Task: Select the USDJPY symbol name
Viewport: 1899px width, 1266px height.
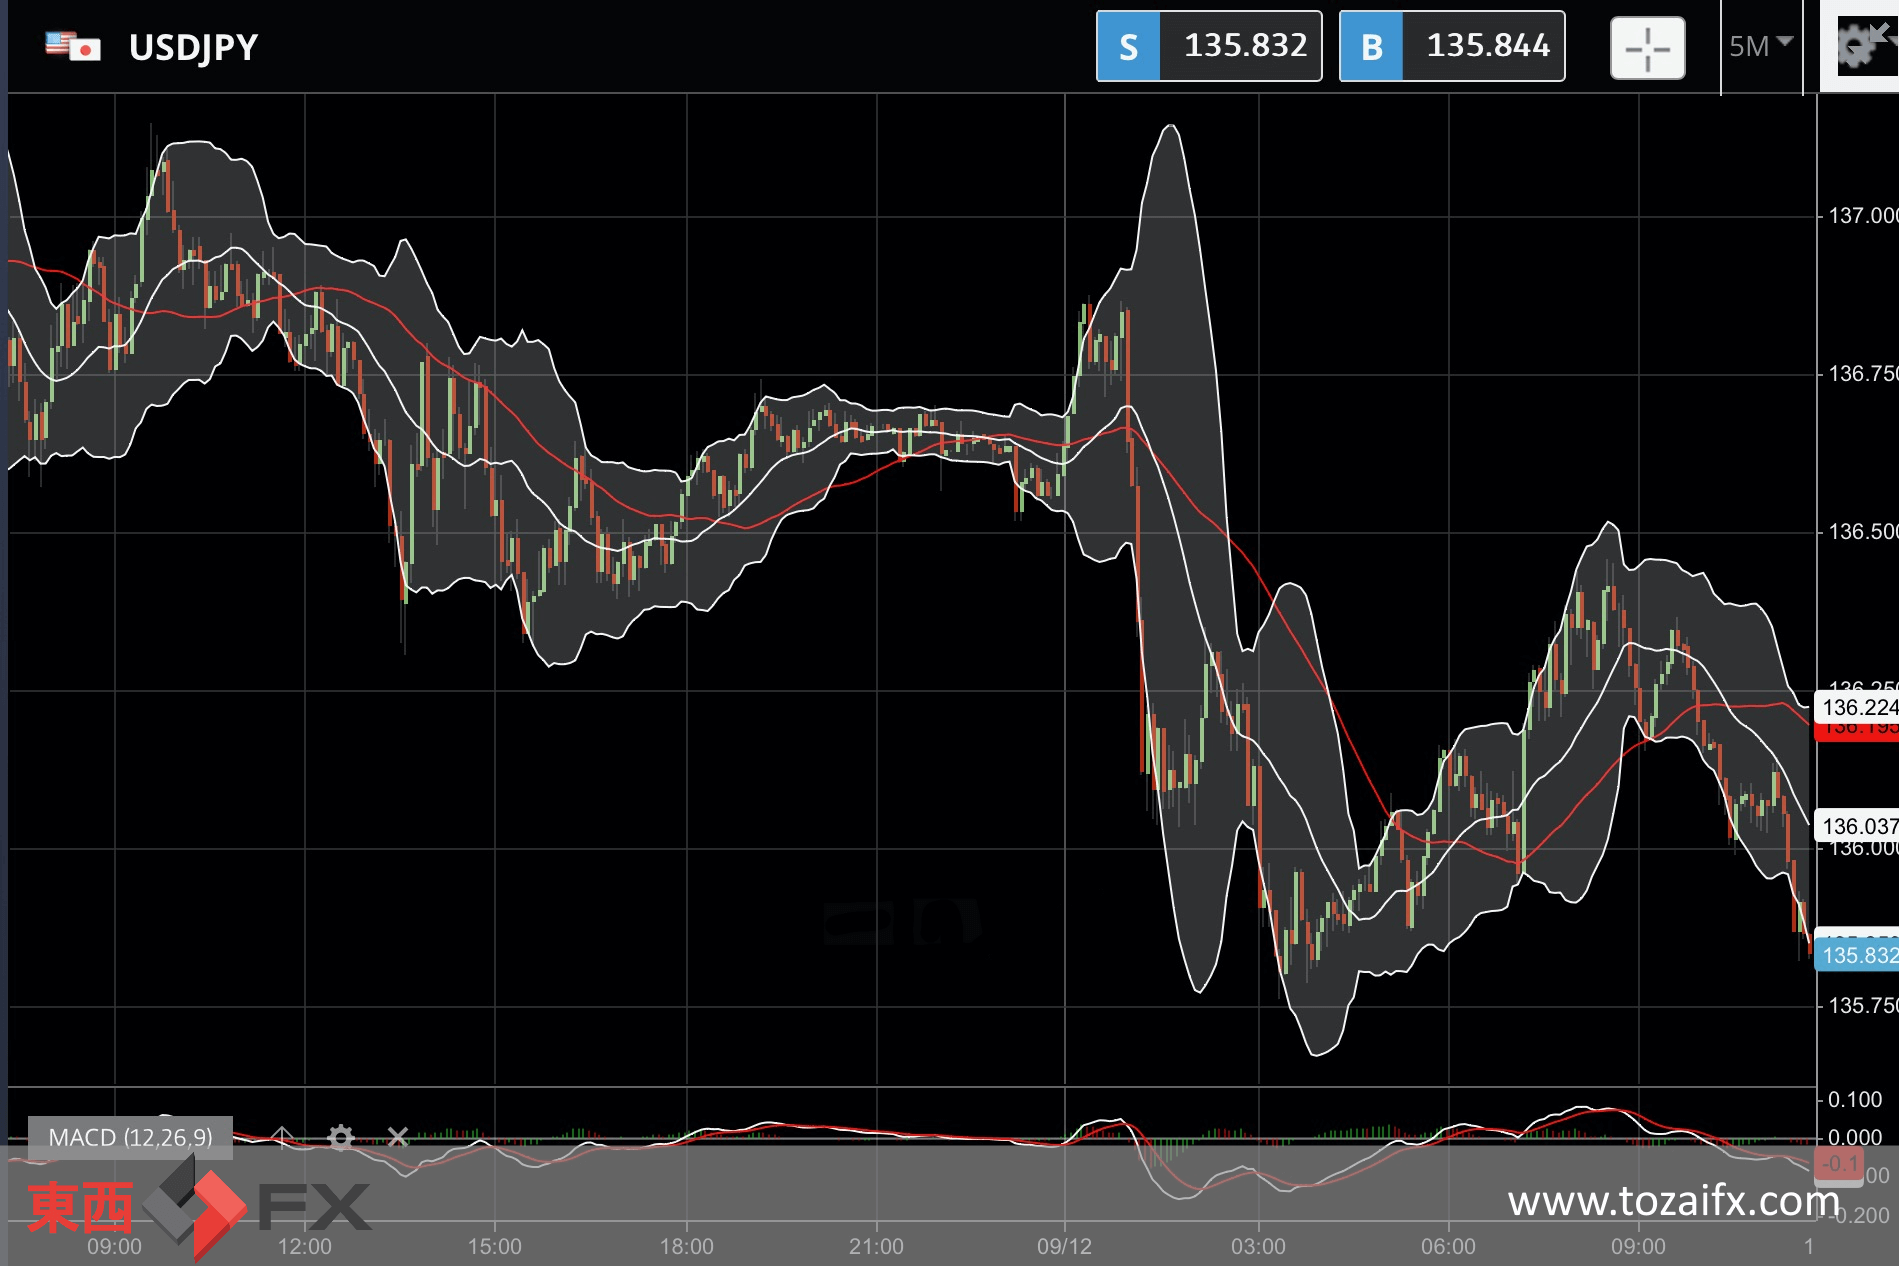Action: tap(194, 47)
